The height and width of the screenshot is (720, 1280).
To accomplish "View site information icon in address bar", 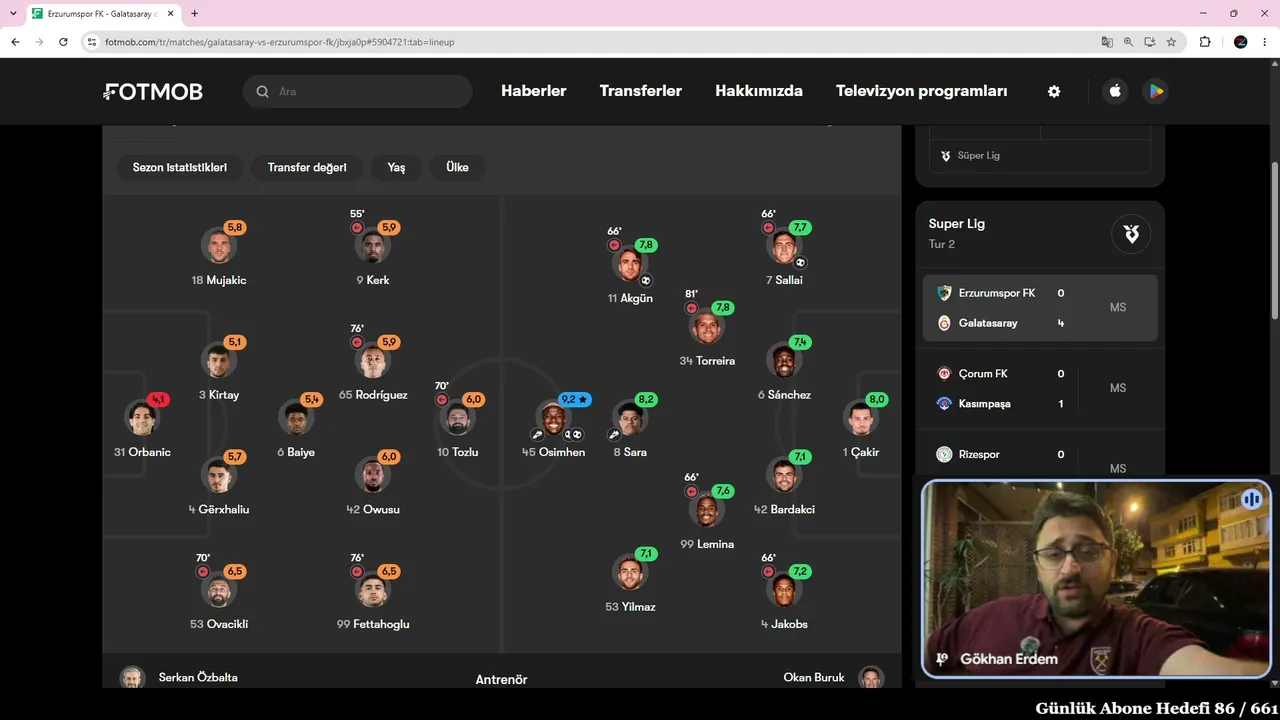I will [92, 42].
